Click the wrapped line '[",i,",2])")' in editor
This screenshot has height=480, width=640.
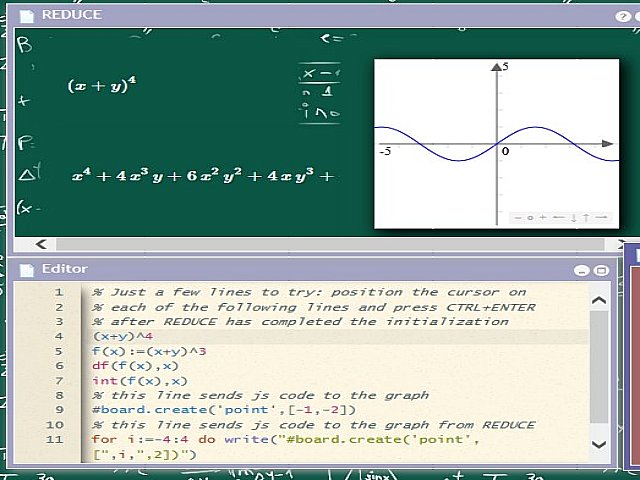click(144, 454)
